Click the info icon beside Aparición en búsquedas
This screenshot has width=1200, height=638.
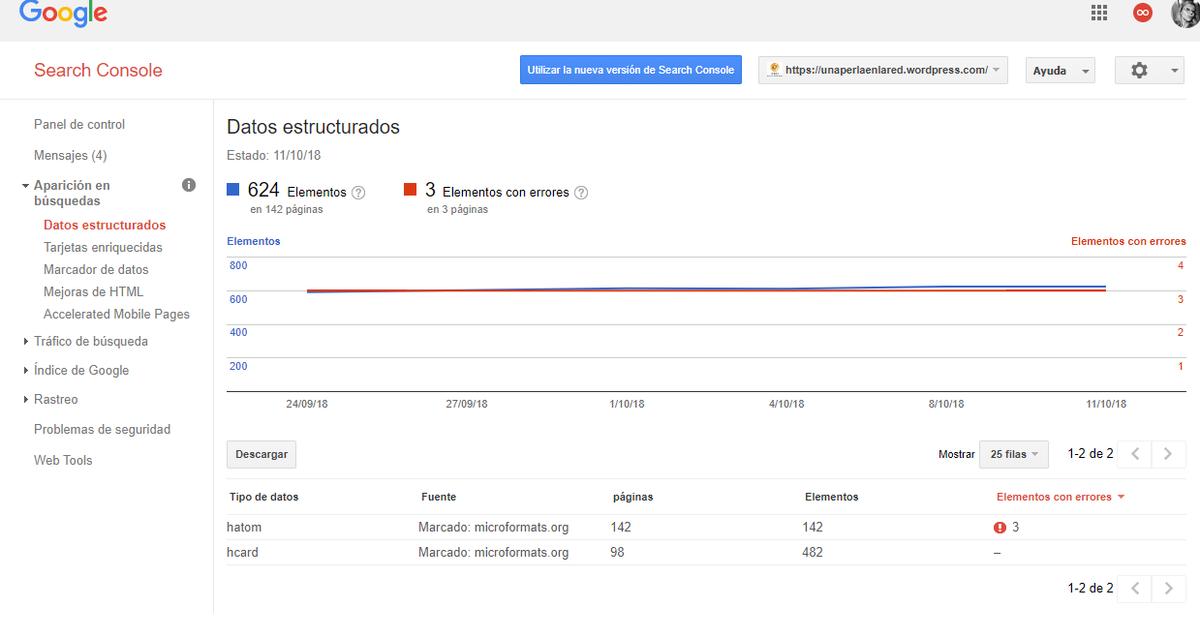point(188,184)
